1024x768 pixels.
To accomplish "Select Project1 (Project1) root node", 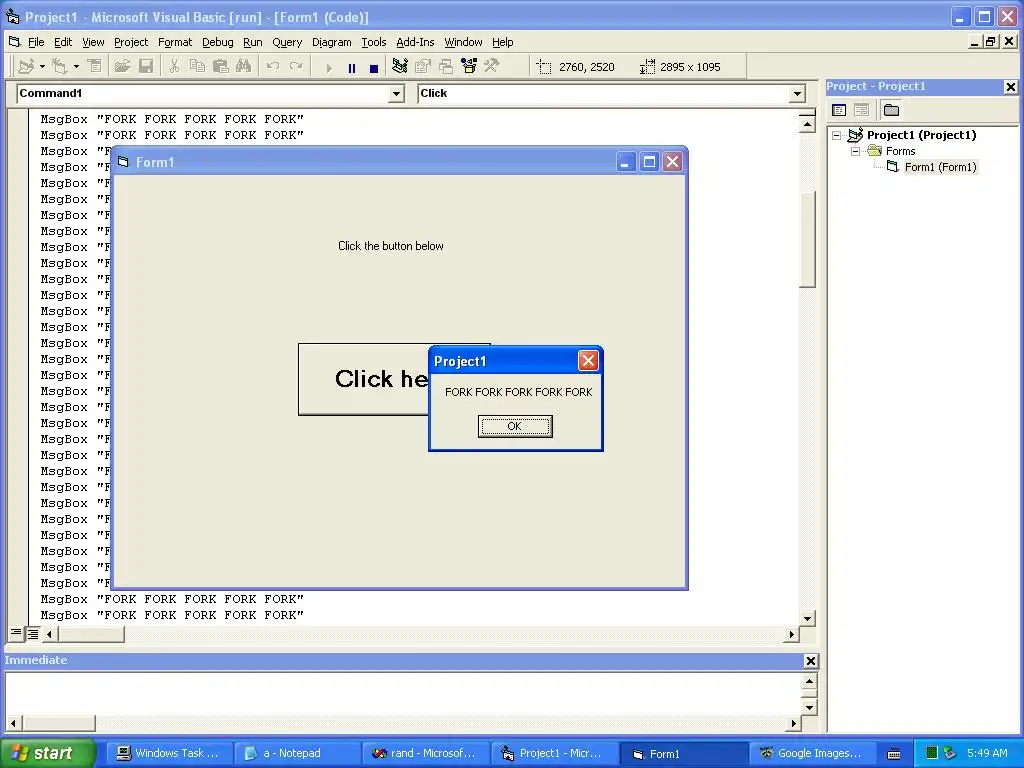I will pos(921,135).
